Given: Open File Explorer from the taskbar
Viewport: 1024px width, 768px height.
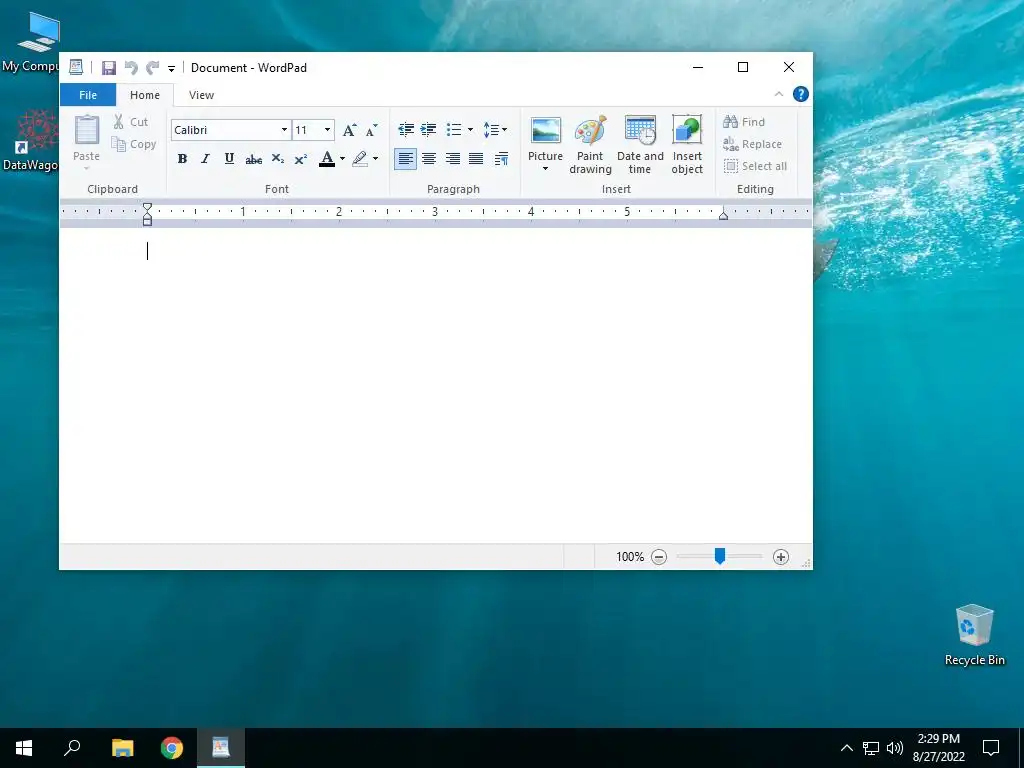Looking at the screenshot, I should tap(122, 748).
